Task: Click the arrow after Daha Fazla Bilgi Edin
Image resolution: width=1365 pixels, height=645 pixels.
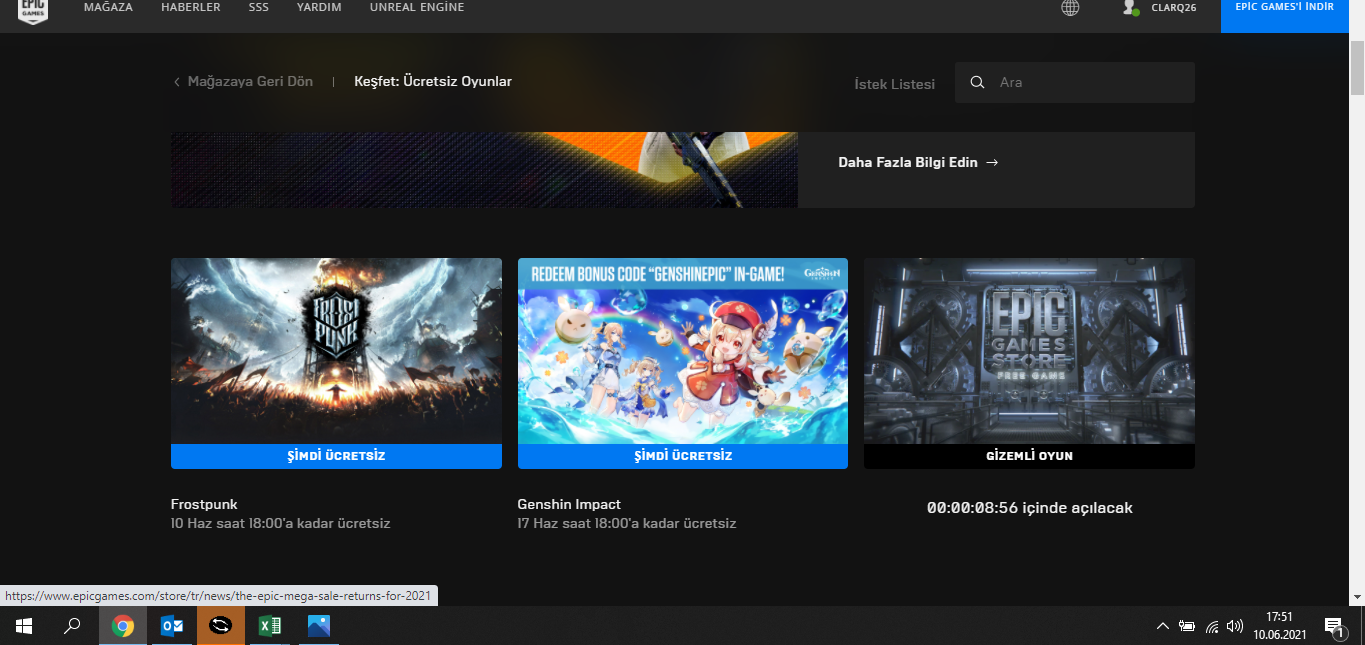Action: pyautogui.click(x=992, y=162)
